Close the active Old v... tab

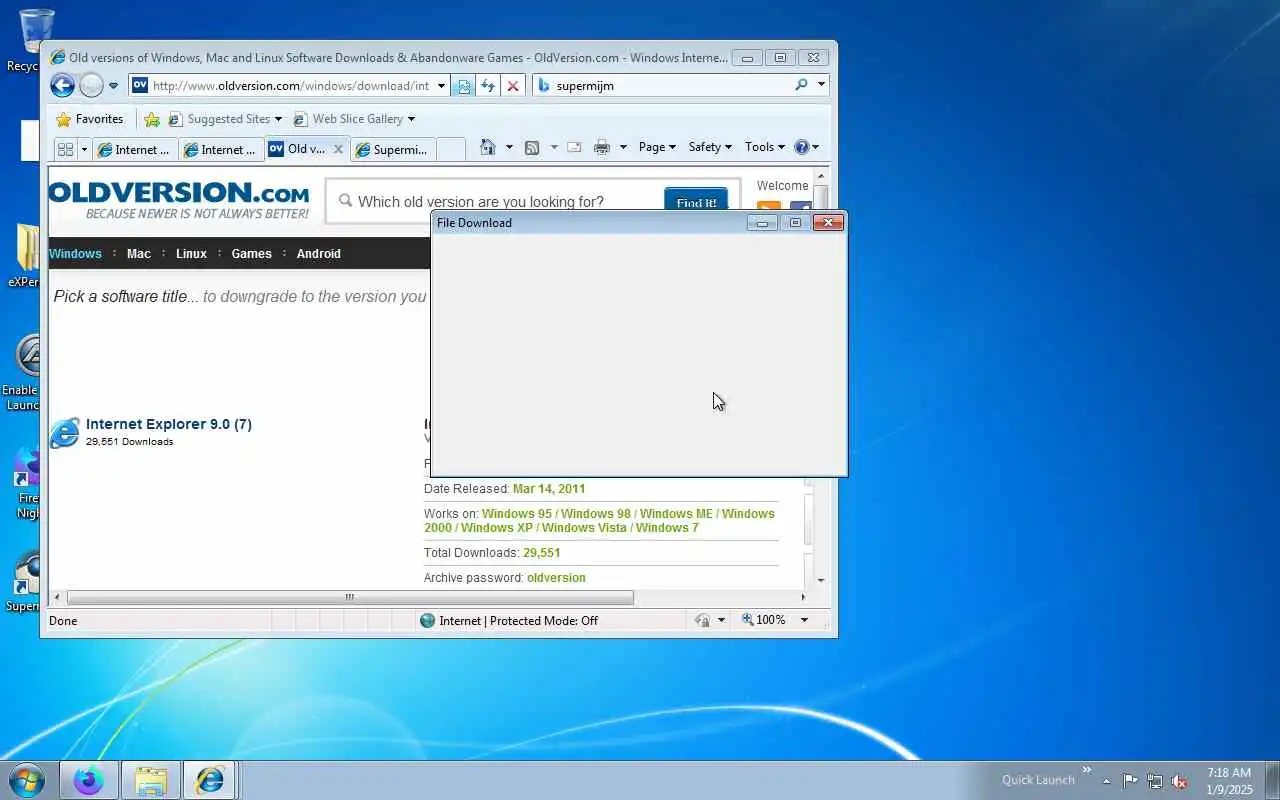click(x=338, y=149)
